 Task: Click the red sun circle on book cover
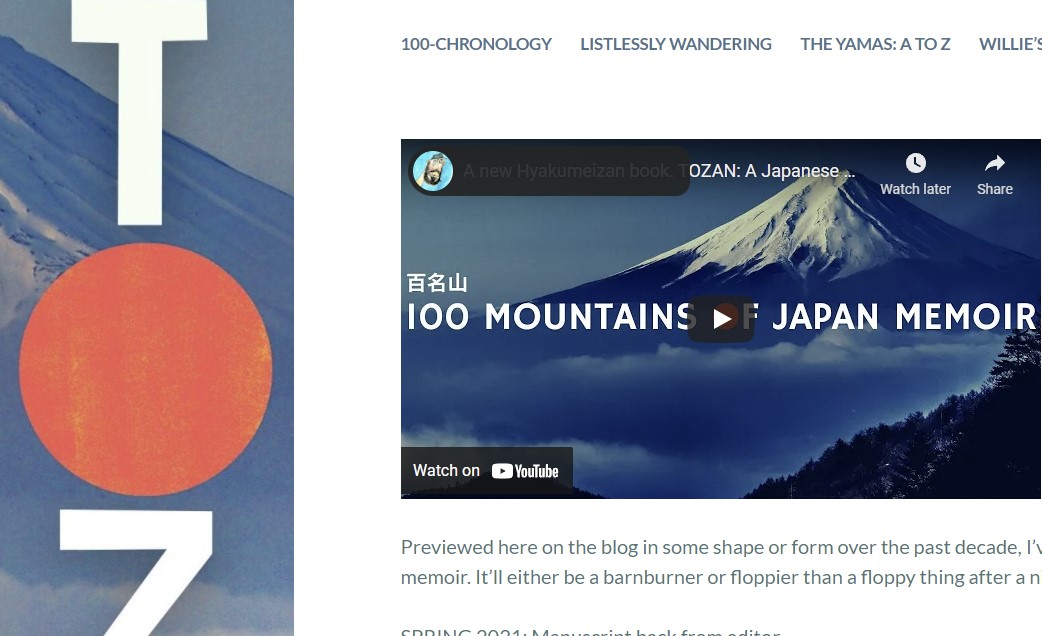point(146,370)
